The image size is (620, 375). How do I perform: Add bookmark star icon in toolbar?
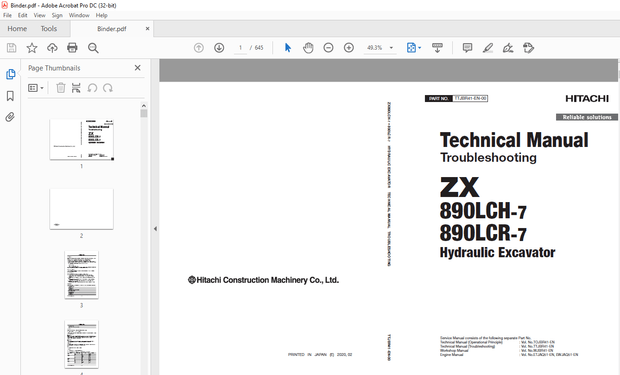click(32, 48)
